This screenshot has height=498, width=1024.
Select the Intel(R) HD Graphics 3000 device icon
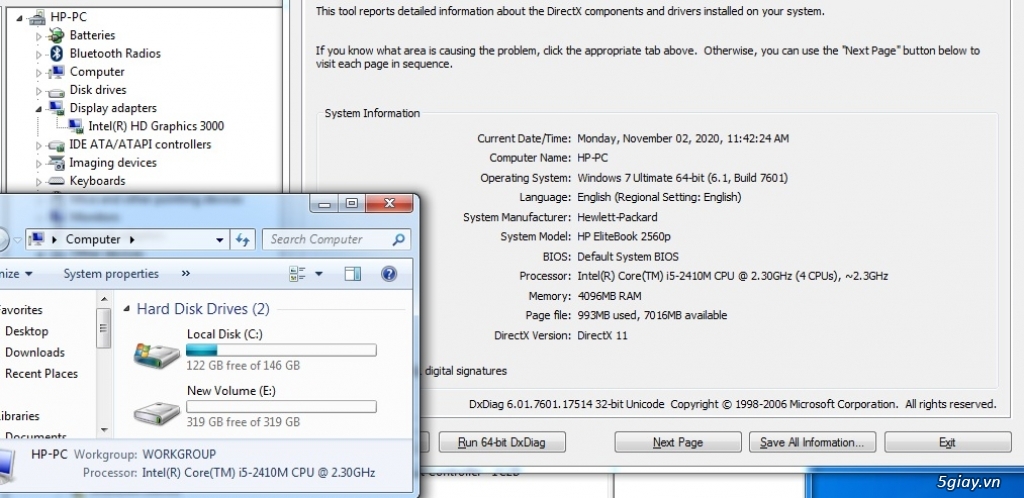click(x=76, y=126)
